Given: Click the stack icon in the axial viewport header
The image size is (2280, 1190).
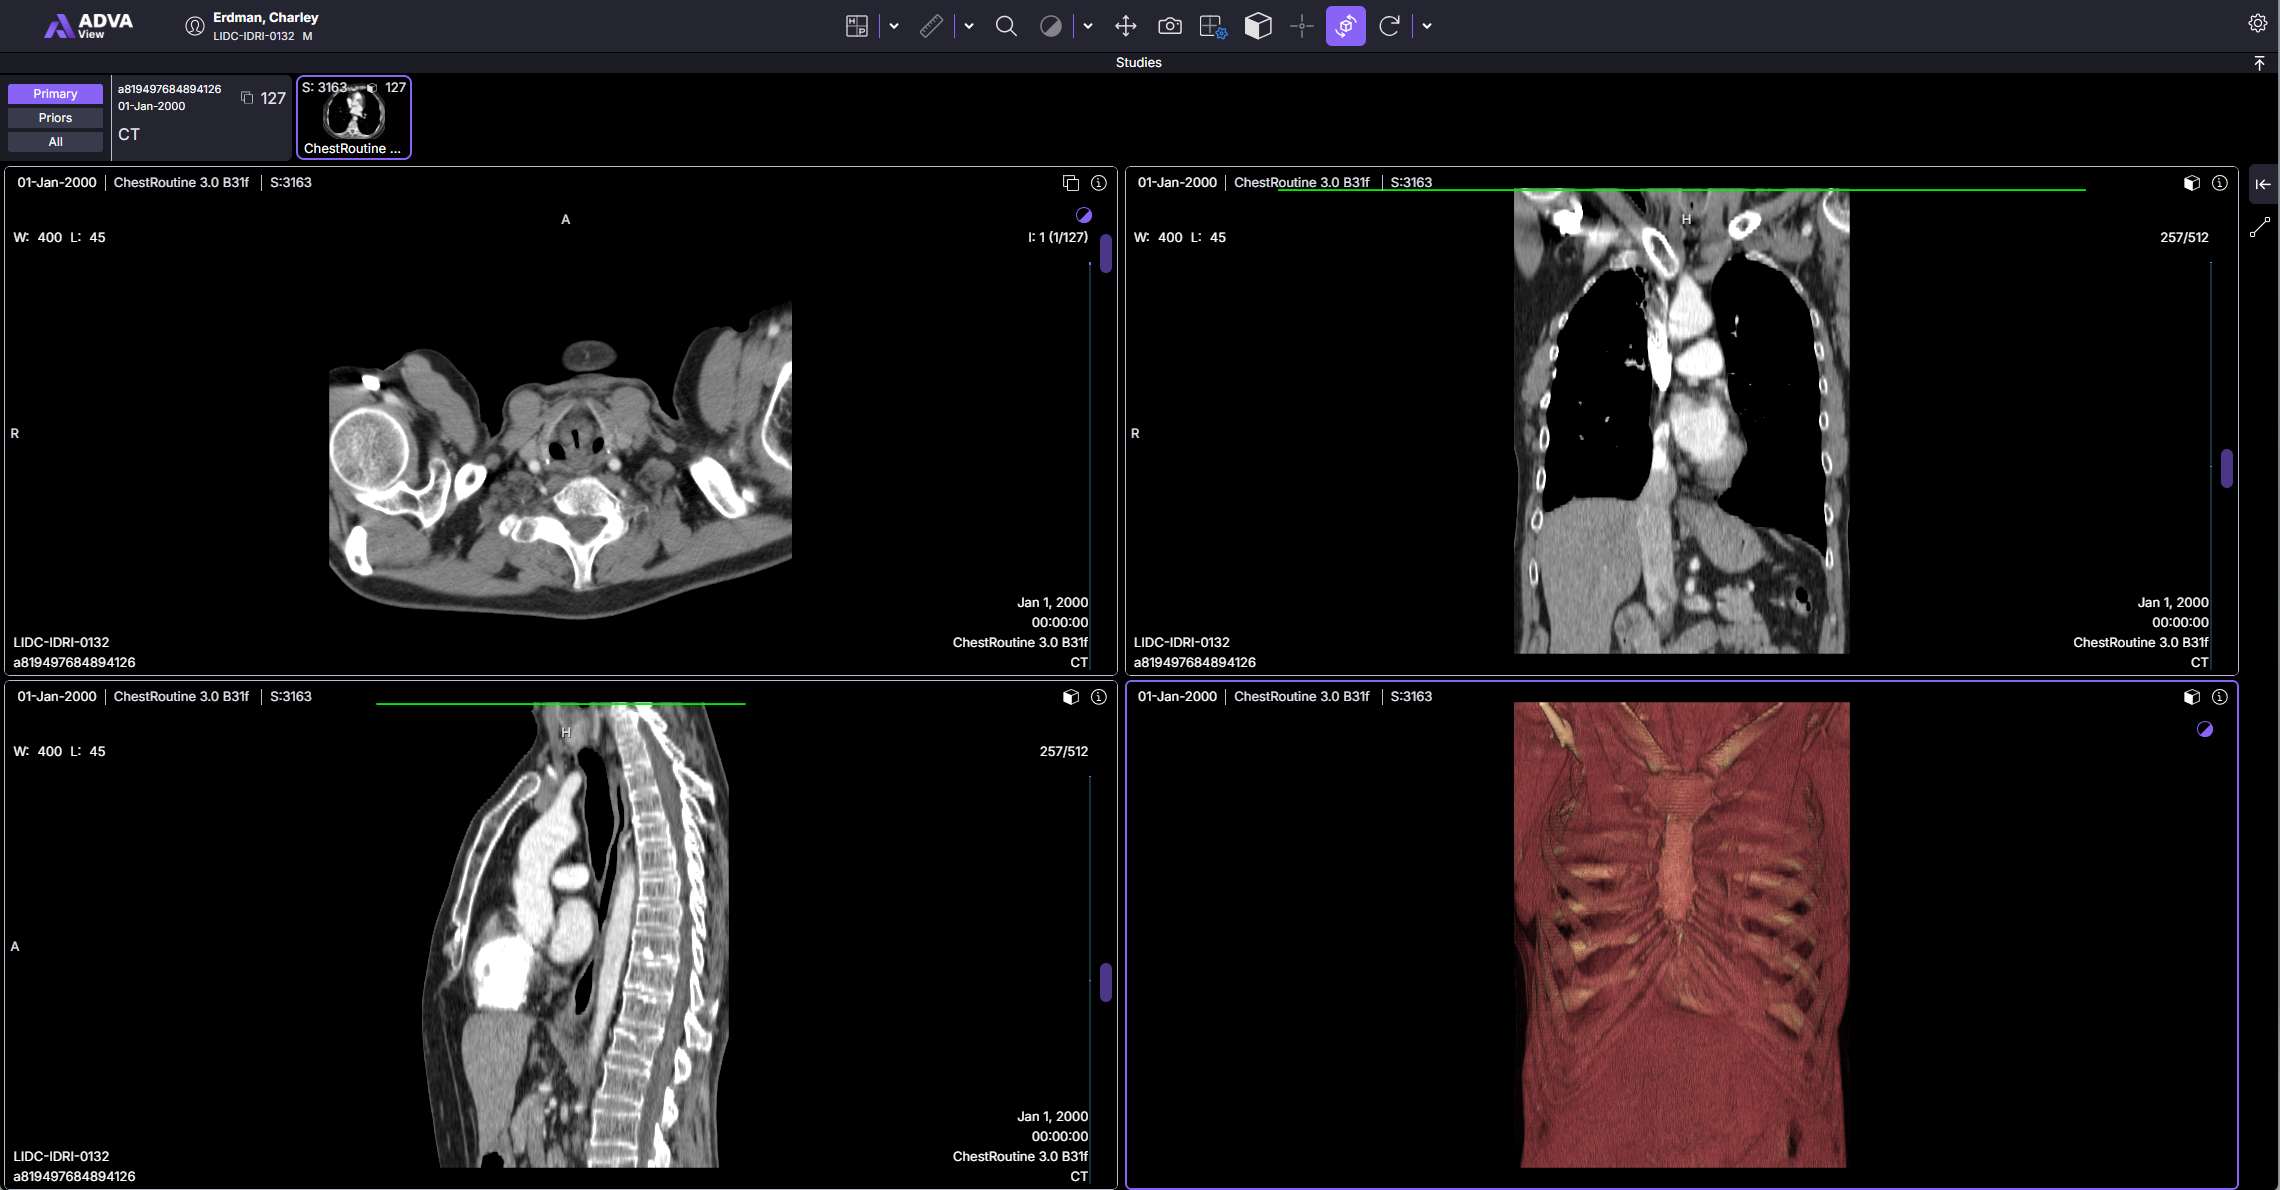Looking at the screenshot, I should point(1071,183).
